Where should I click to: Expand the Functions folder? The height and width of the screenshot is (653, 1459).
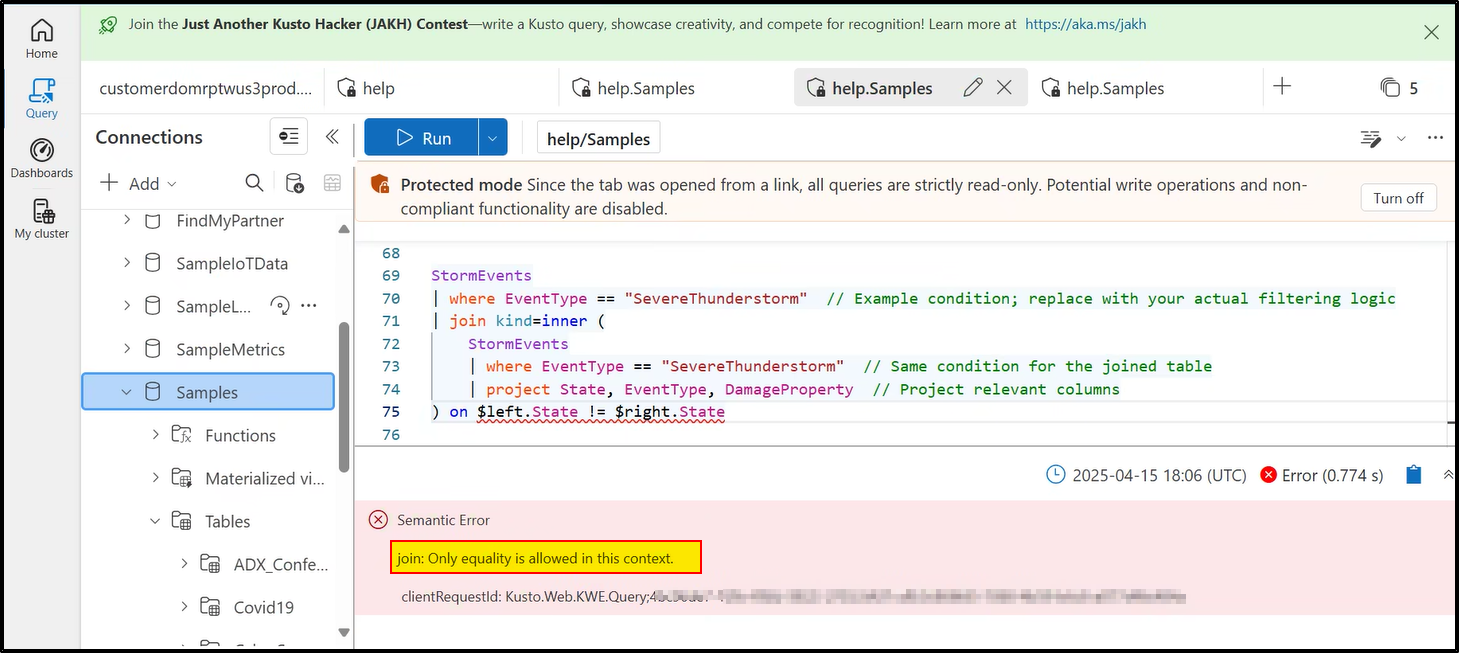point(156,435)
